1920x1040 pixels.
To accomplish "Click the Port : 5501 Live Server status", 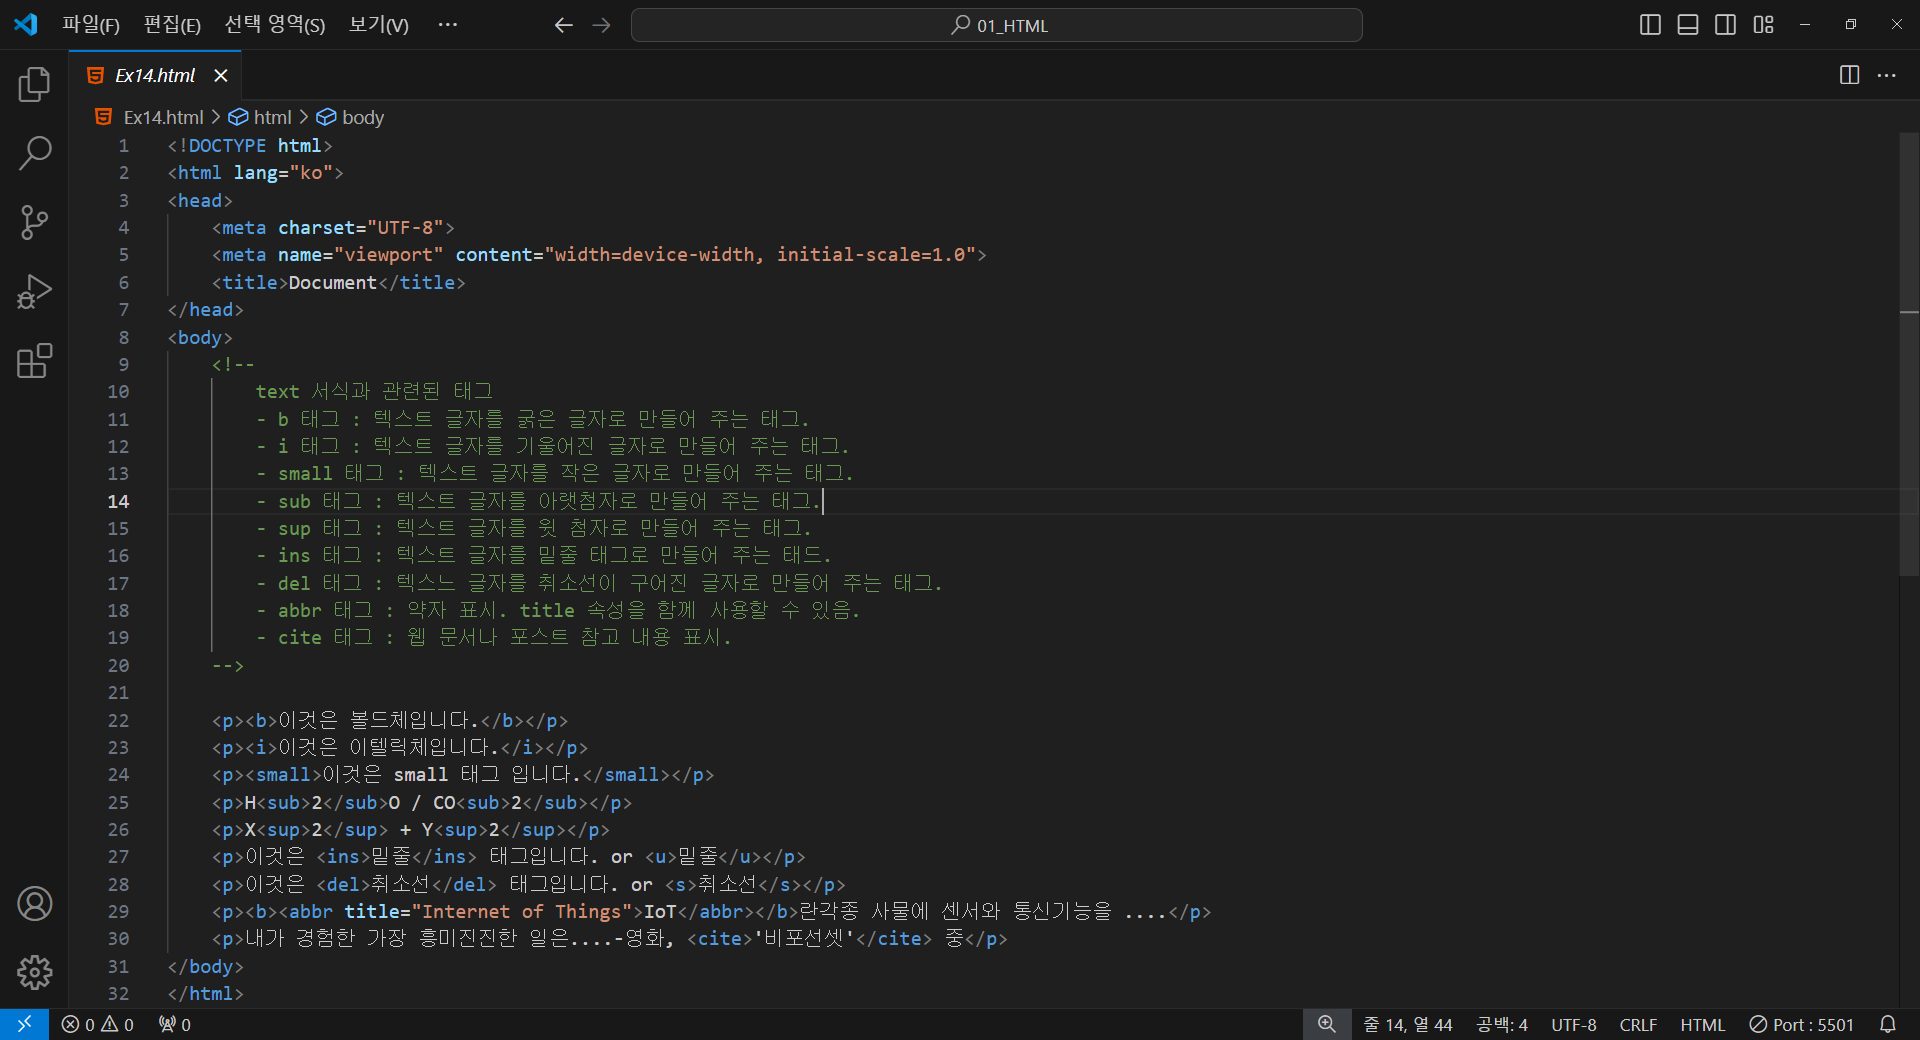I will 1802,1025.
